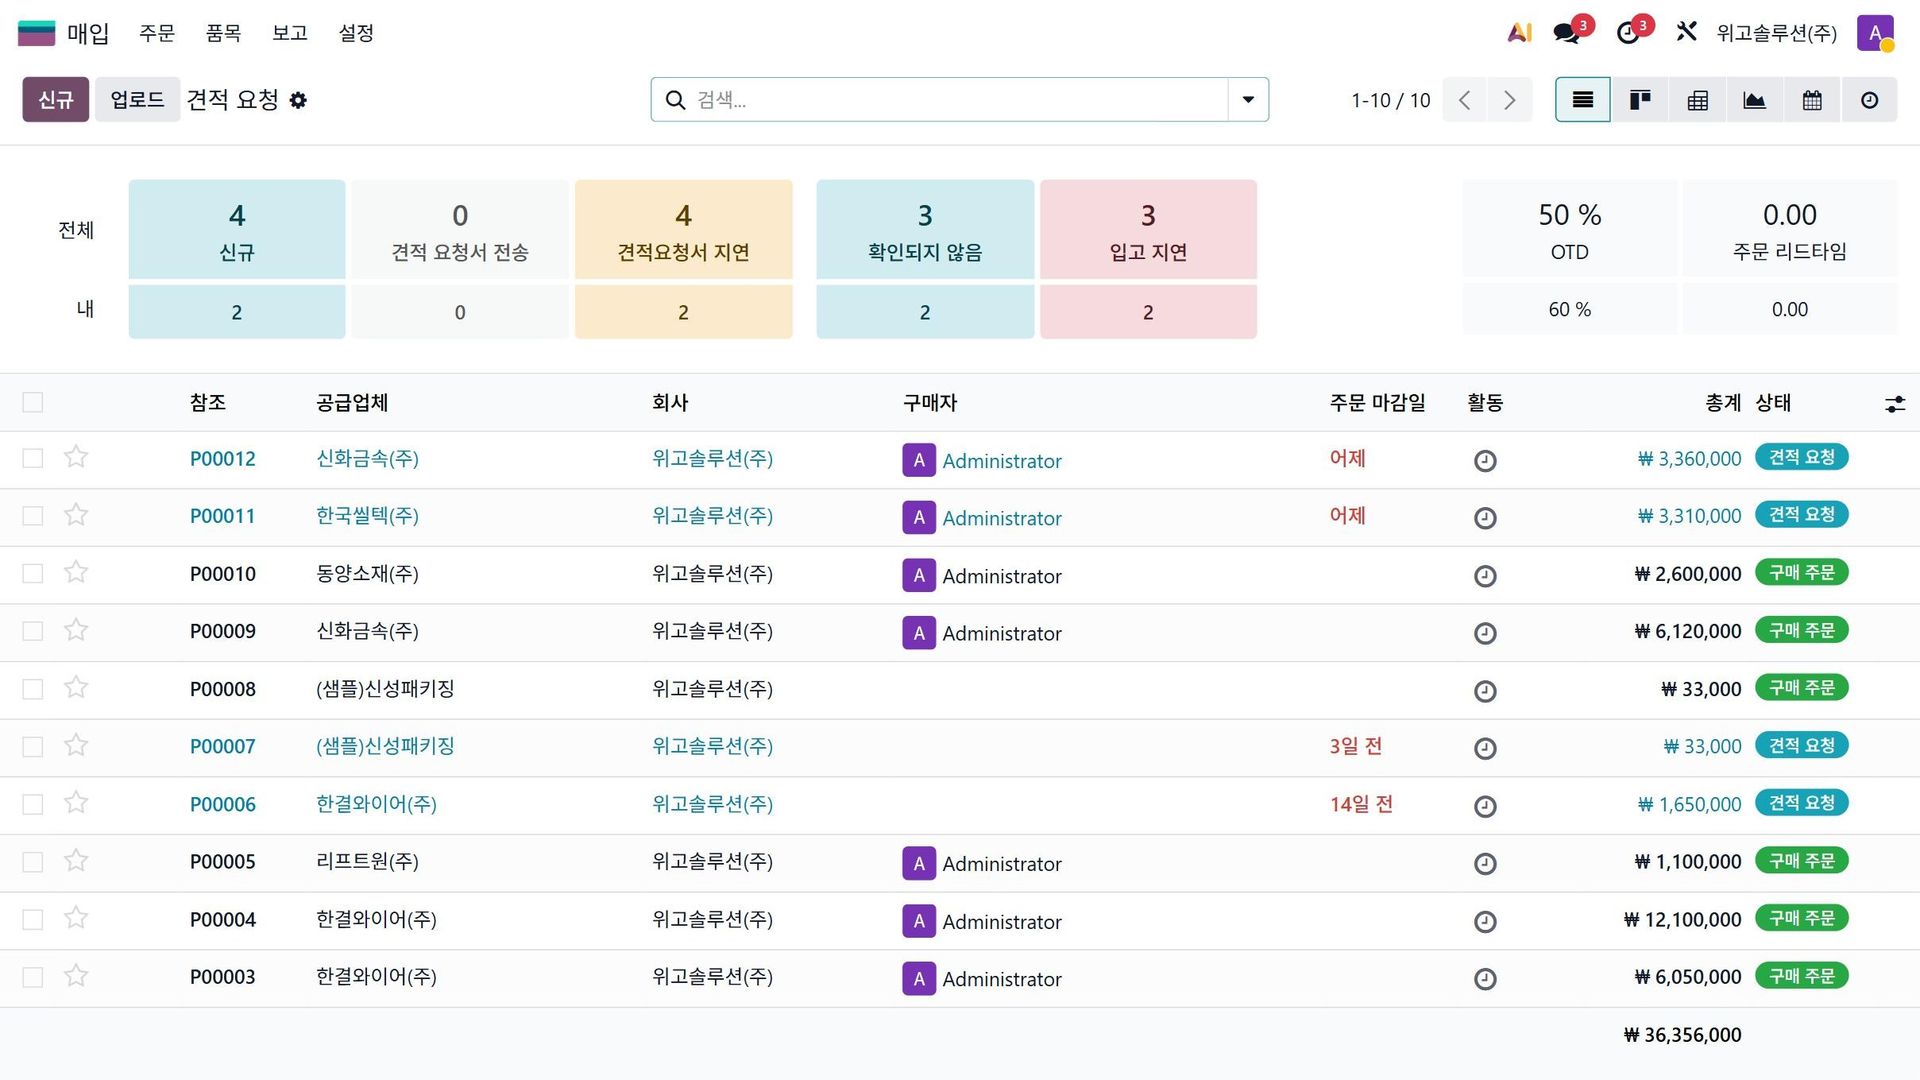1920x1080 pixels.
Task: Select the checkbox for row P00007
Action: (33, 747)
